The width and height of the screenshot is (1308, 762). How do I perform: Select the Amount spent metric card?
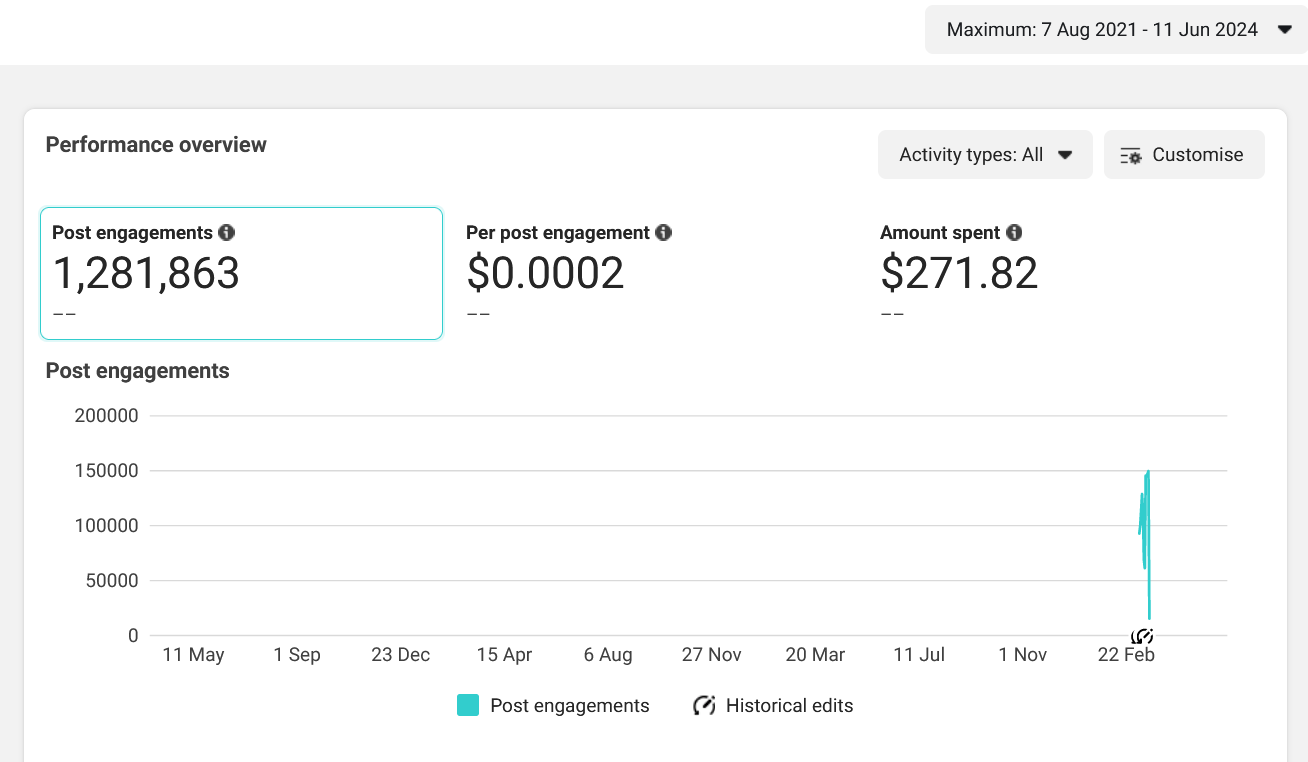coord(1068,273)
